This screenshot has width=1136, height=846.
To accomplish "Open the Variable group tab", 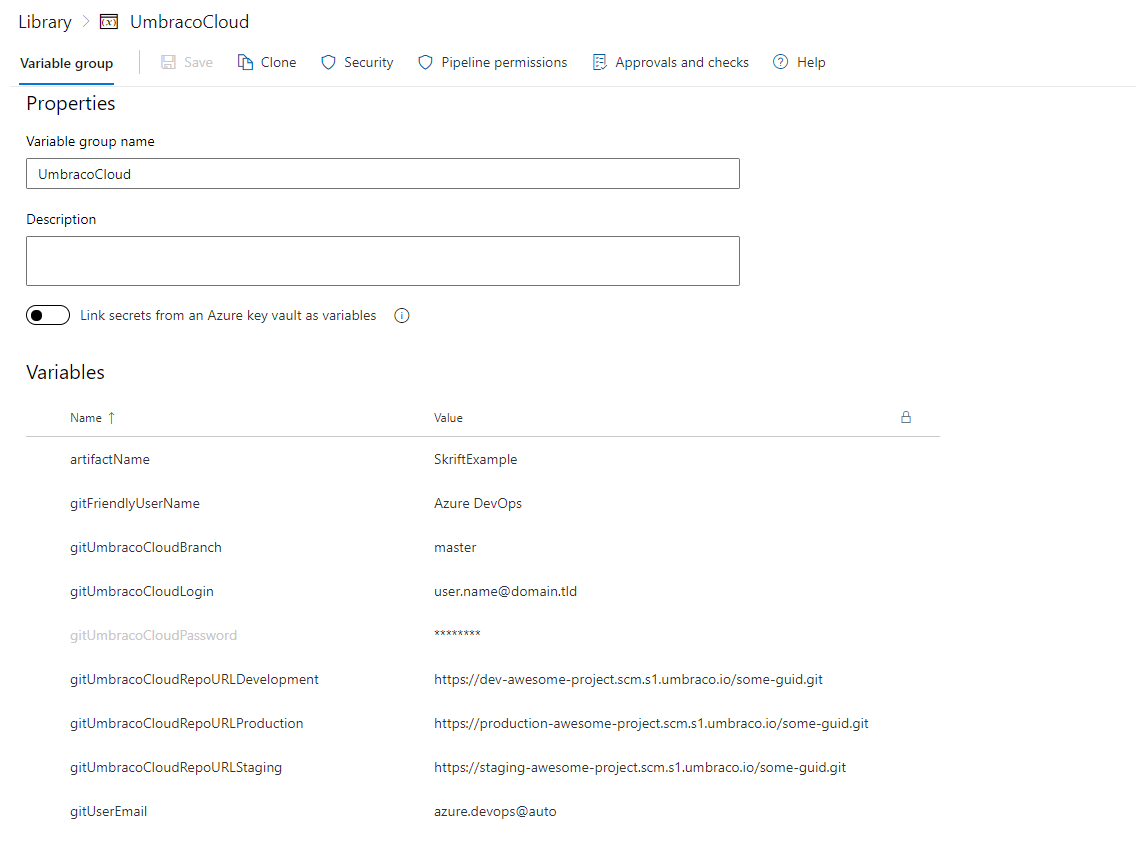I will [x=67, y=63].
